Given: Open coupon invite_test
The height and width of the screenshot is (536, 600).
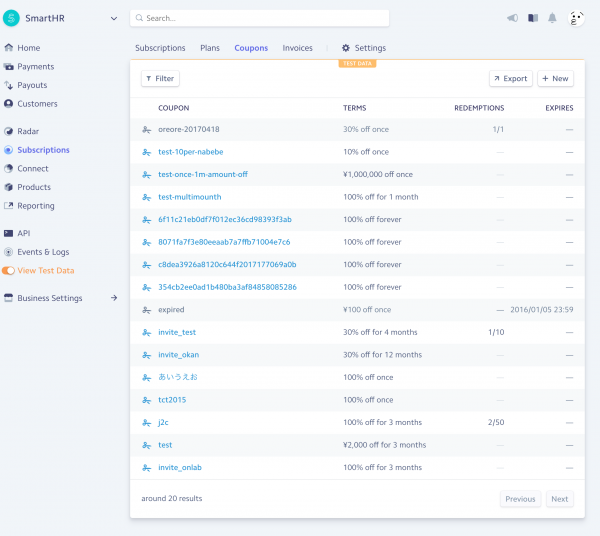Looking at the screenshot, I should [x=177, y=332].
